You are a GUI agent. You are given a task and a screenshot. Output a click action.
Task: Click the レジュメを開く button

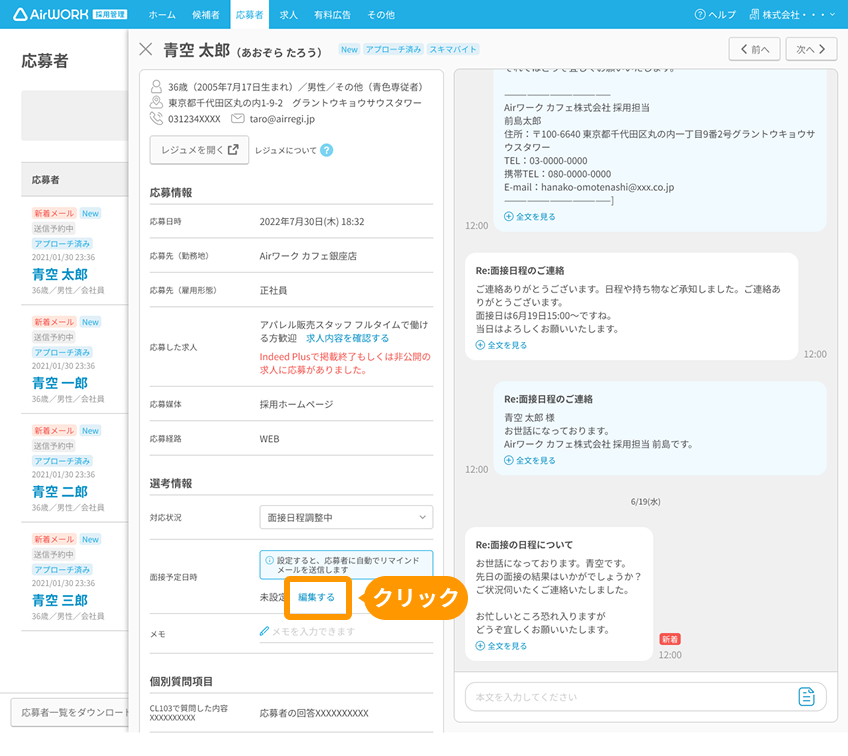click(x=199, y=150)
